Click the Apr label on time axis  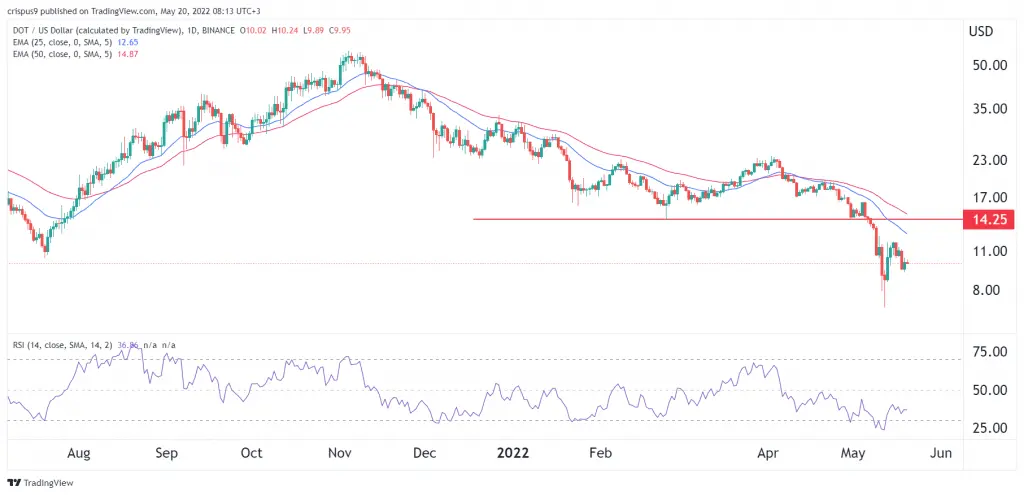[767, 454]
